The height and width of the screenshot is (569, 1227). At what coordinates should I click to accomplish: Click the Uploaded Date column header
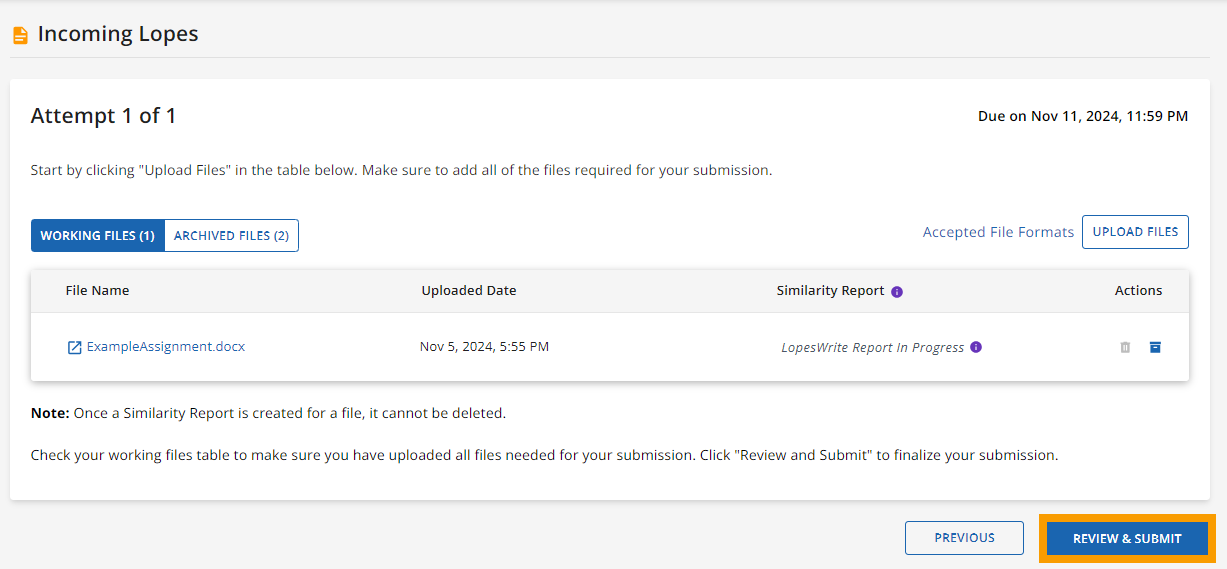tap(469, 291)
